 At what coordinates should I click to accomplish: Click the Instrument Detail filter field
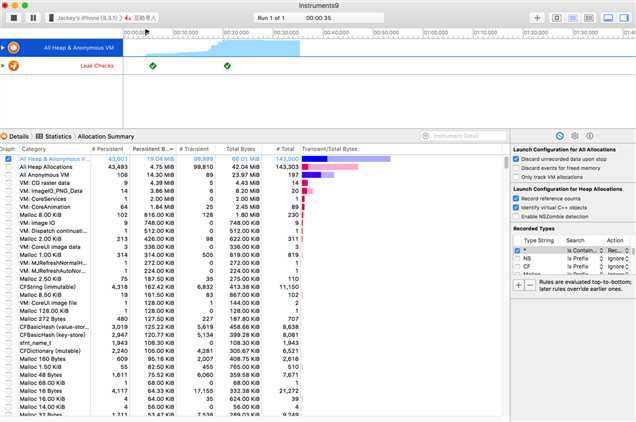463,136
